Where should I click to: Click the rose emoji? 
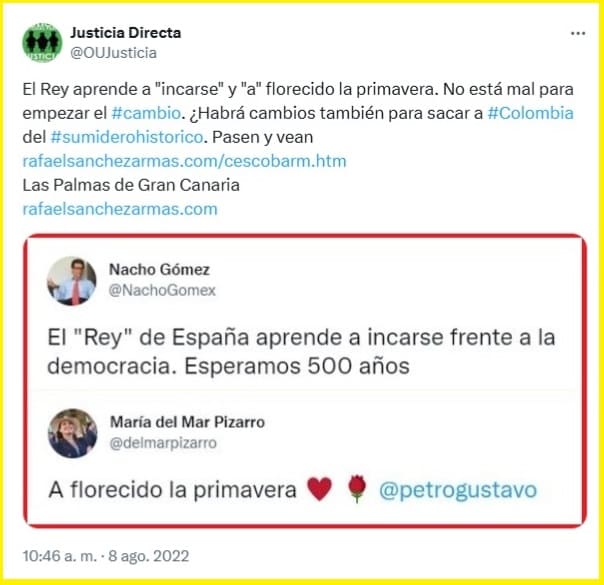click(x=357, y=489)
